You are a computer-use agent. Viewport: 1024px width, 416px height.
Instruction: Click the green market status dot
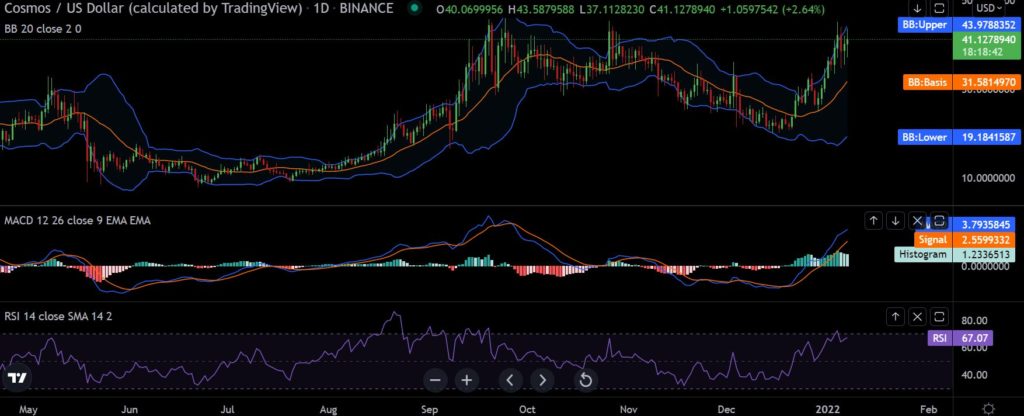click(x=414, y=9)
